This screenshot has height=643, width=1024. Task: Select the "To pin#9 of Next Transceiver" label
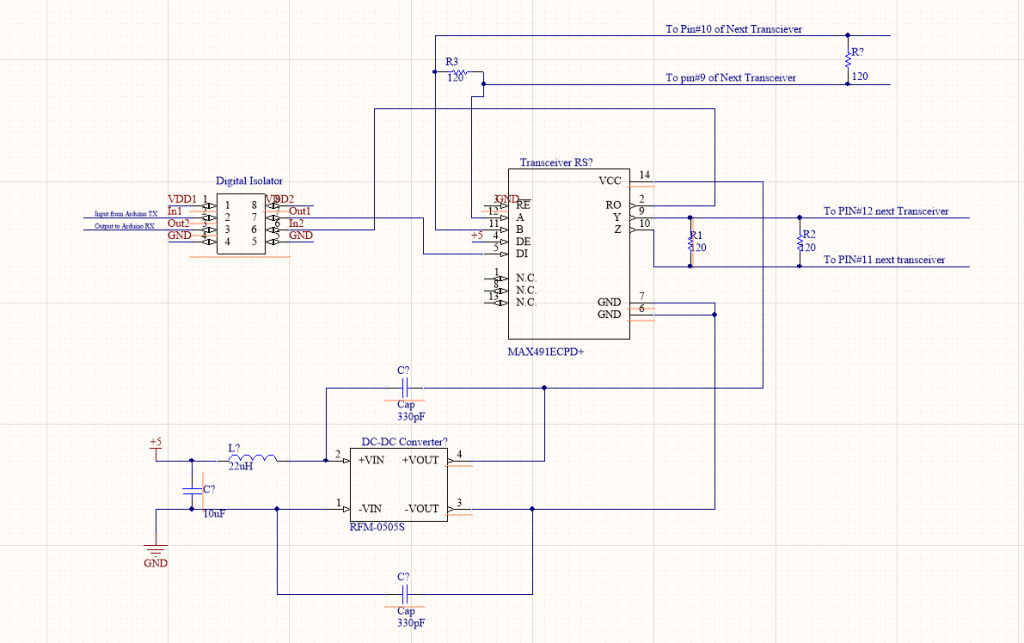click(x=730, y=78)
